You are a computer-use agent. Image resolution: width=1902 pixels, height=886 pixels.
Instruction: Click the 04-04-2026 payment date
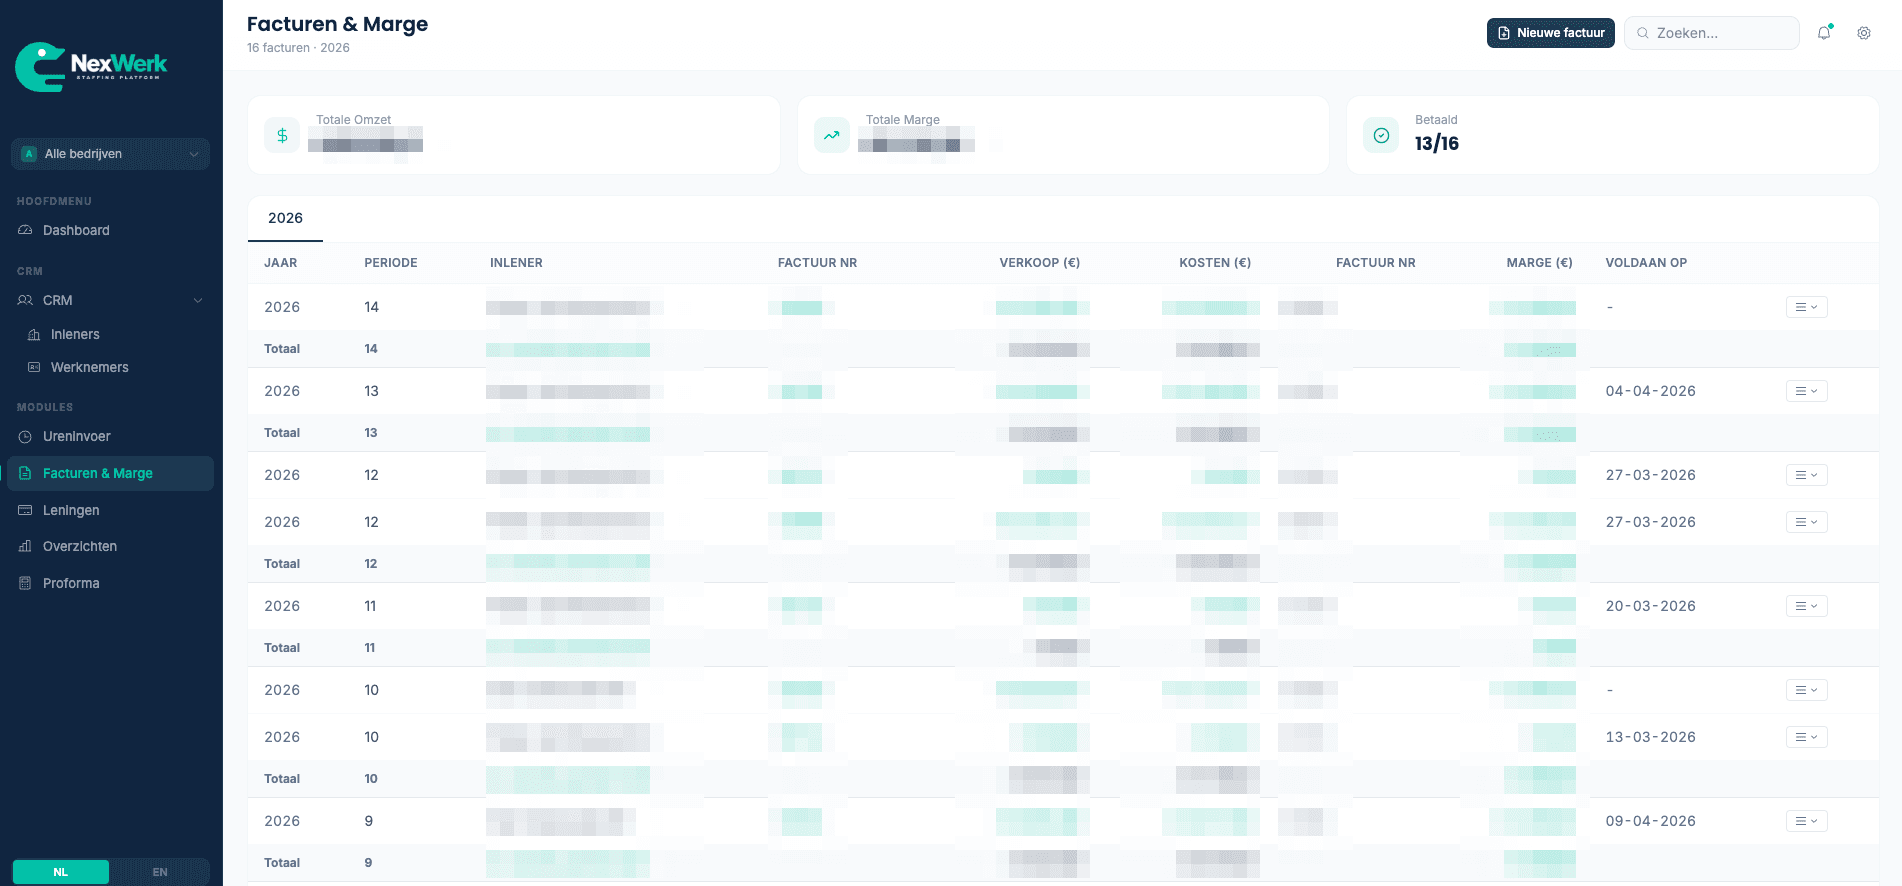1650,391
